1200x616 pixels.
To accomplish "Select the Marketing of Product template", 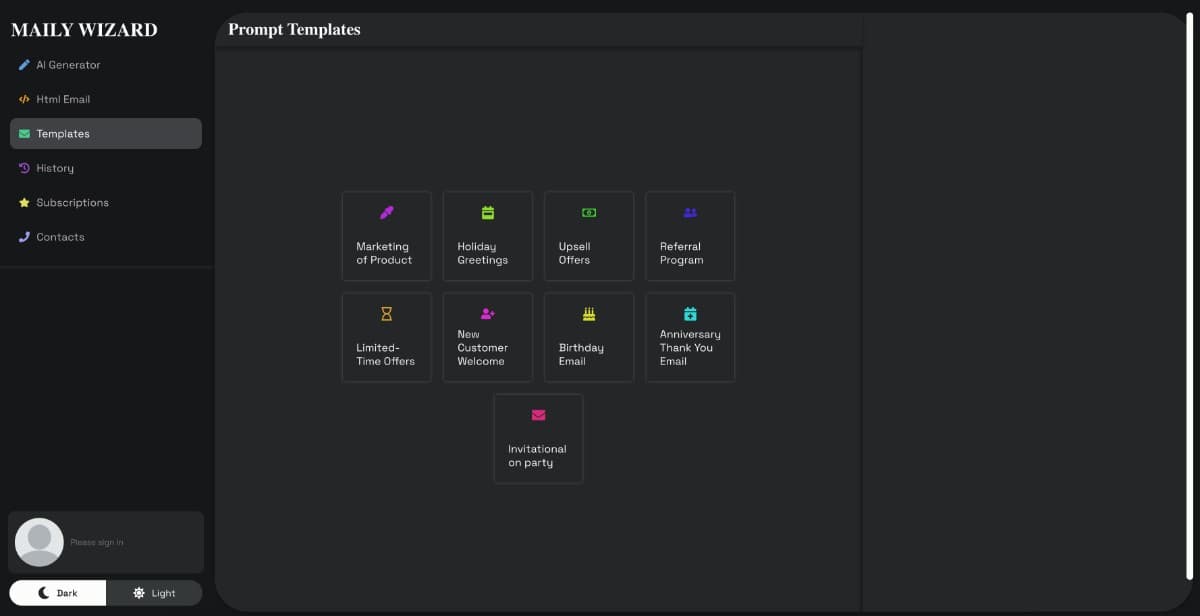I will coord(387,236).
